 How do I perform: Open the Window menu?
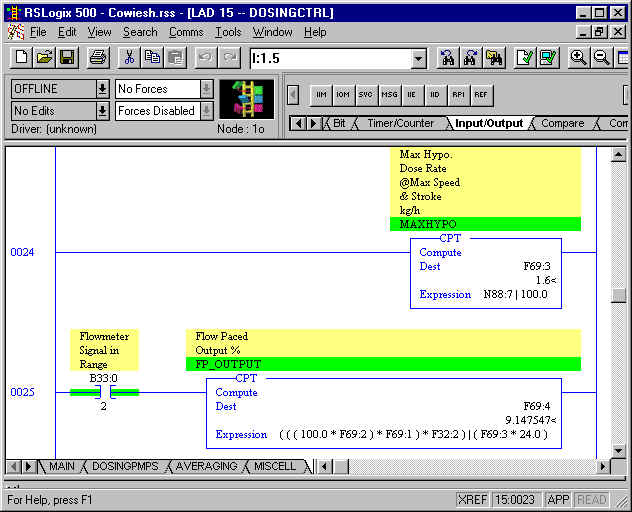coord(272,32)
